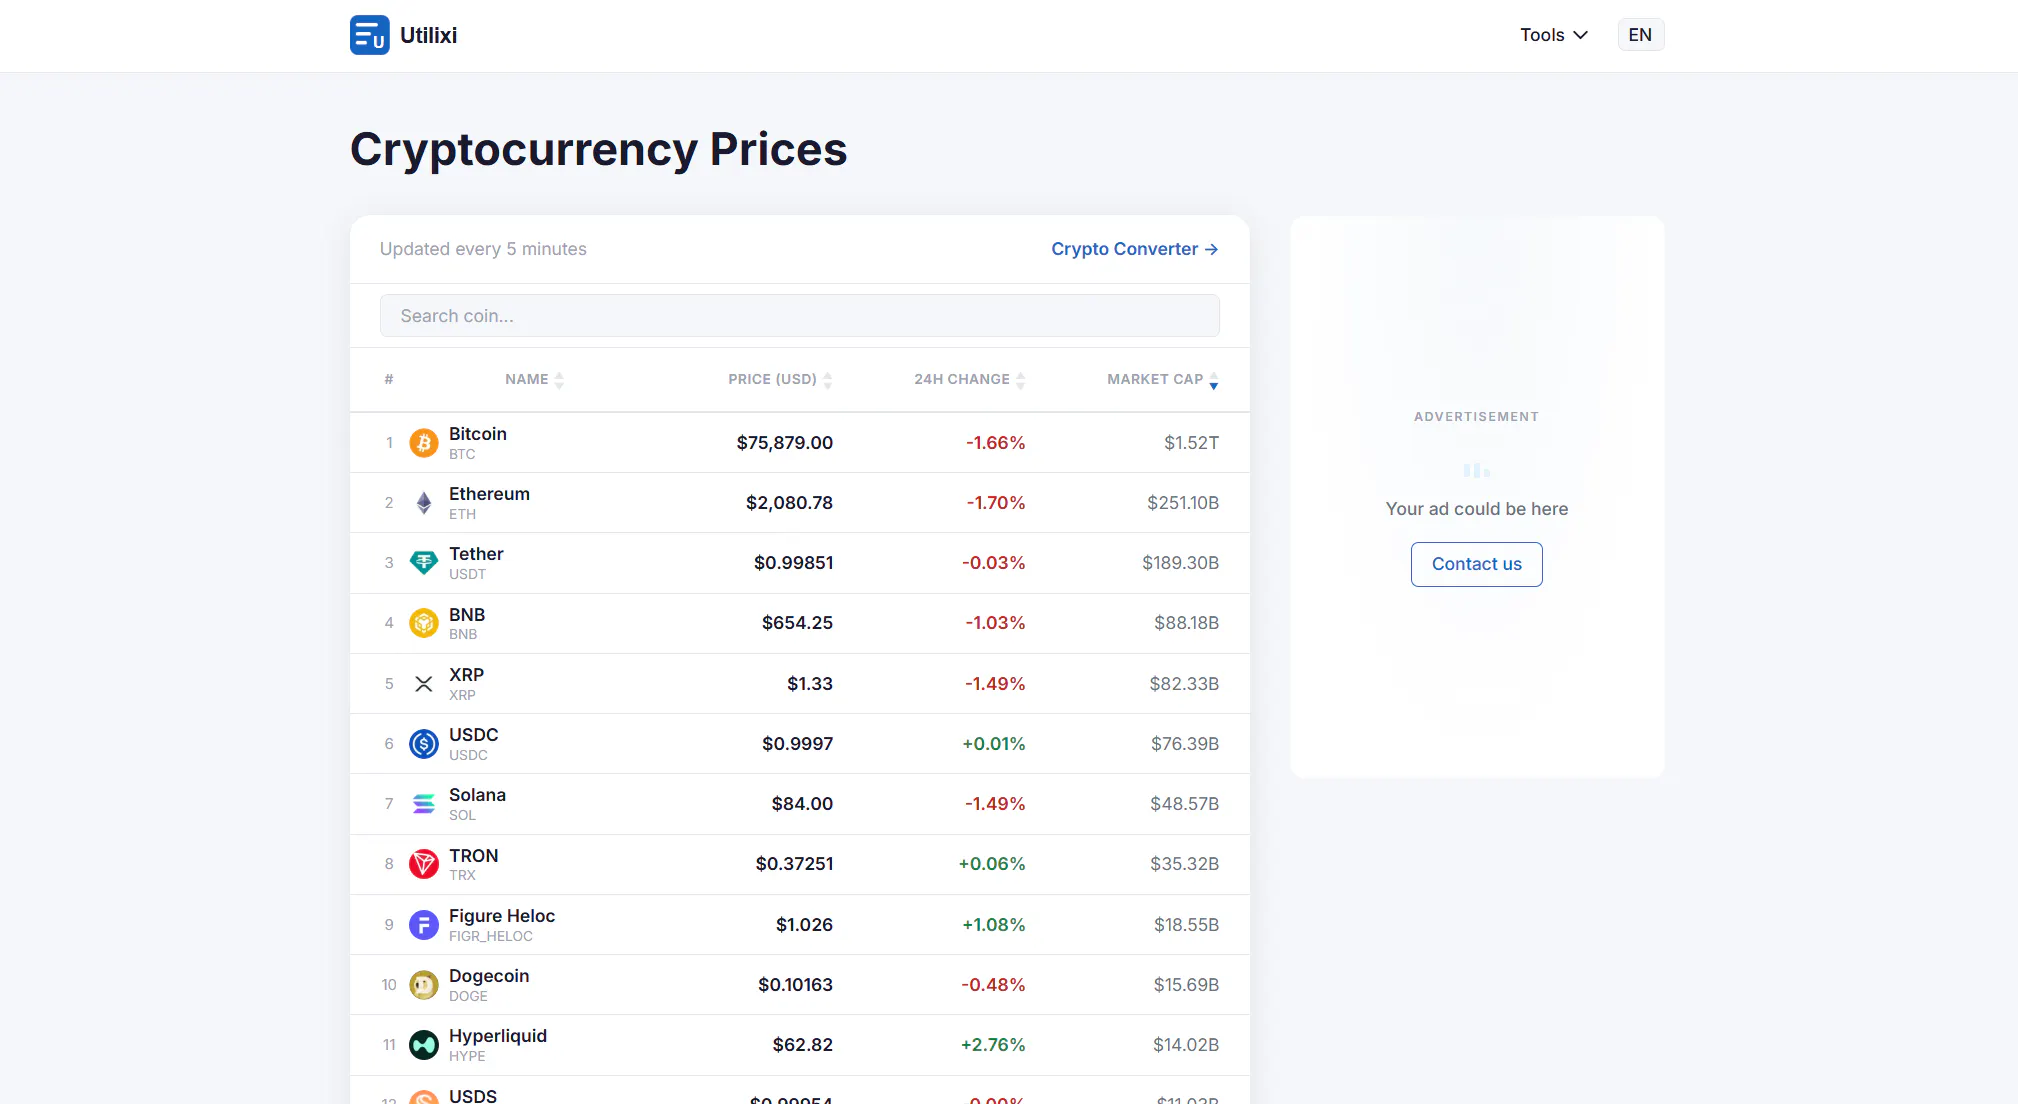Select the Tether name text
The width and height of the screenshot is (2018, 1104).
476,554
